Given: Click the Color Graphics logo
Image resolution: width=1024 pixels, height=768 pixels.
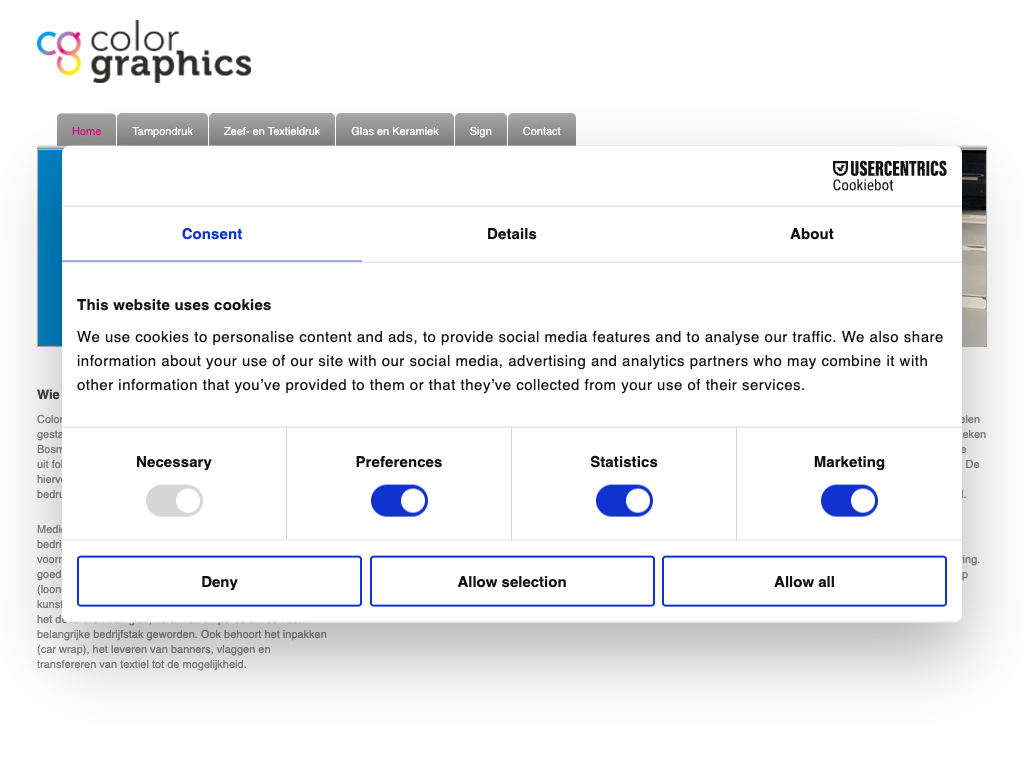Looking at the screenshot, I should click(x=144, y=52).
